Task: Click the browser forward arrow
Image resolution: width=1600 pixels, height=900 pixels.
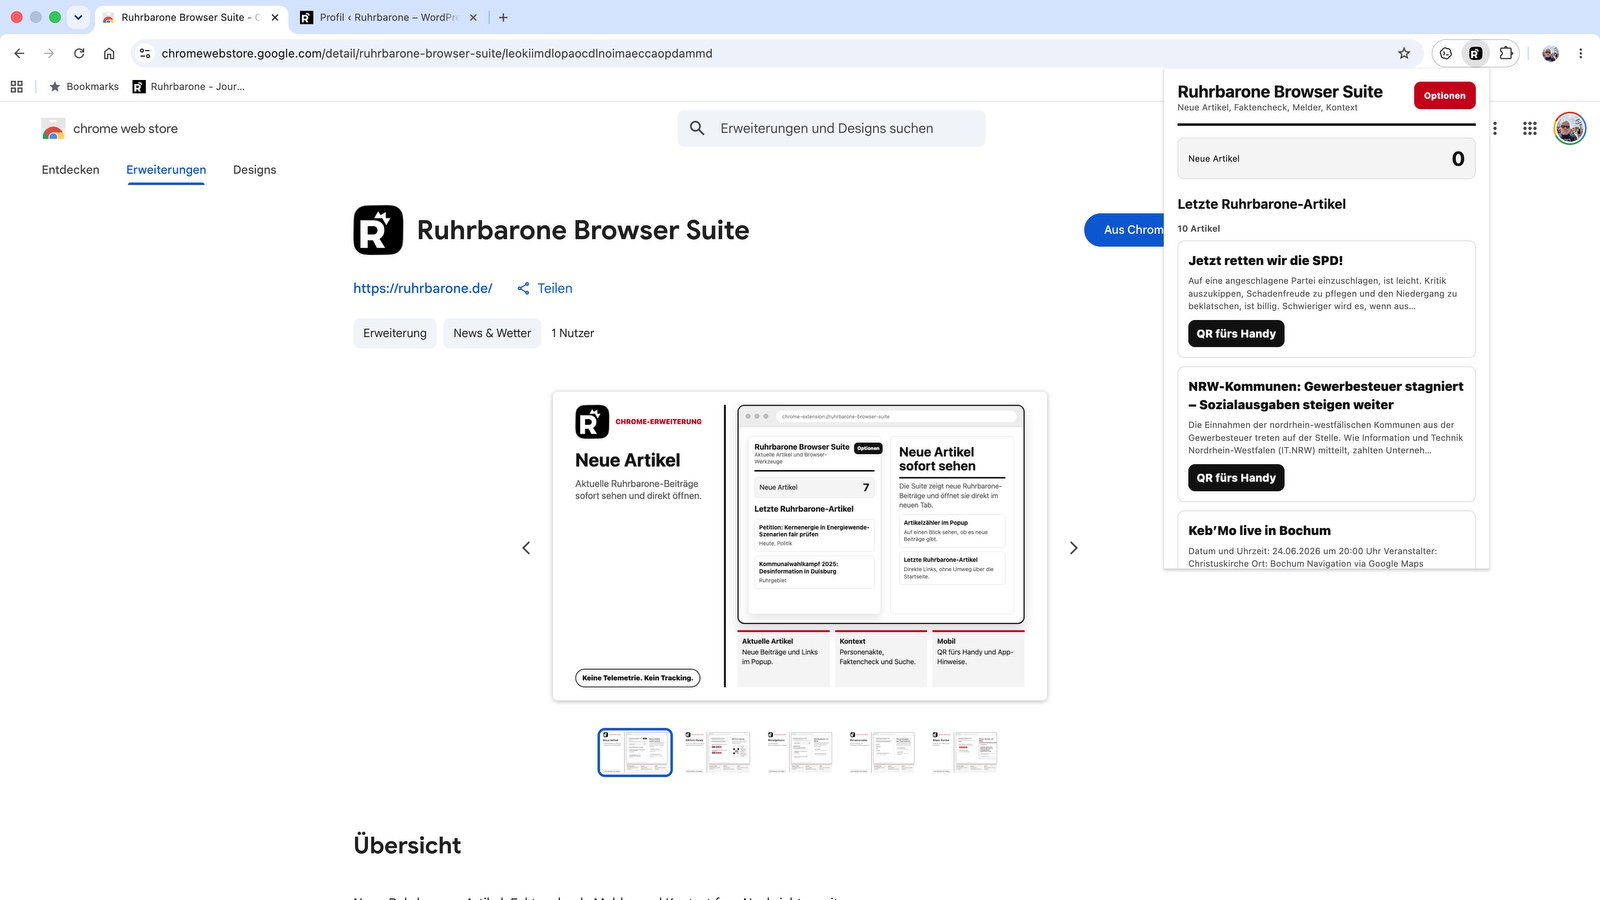Action: (49, 53)
